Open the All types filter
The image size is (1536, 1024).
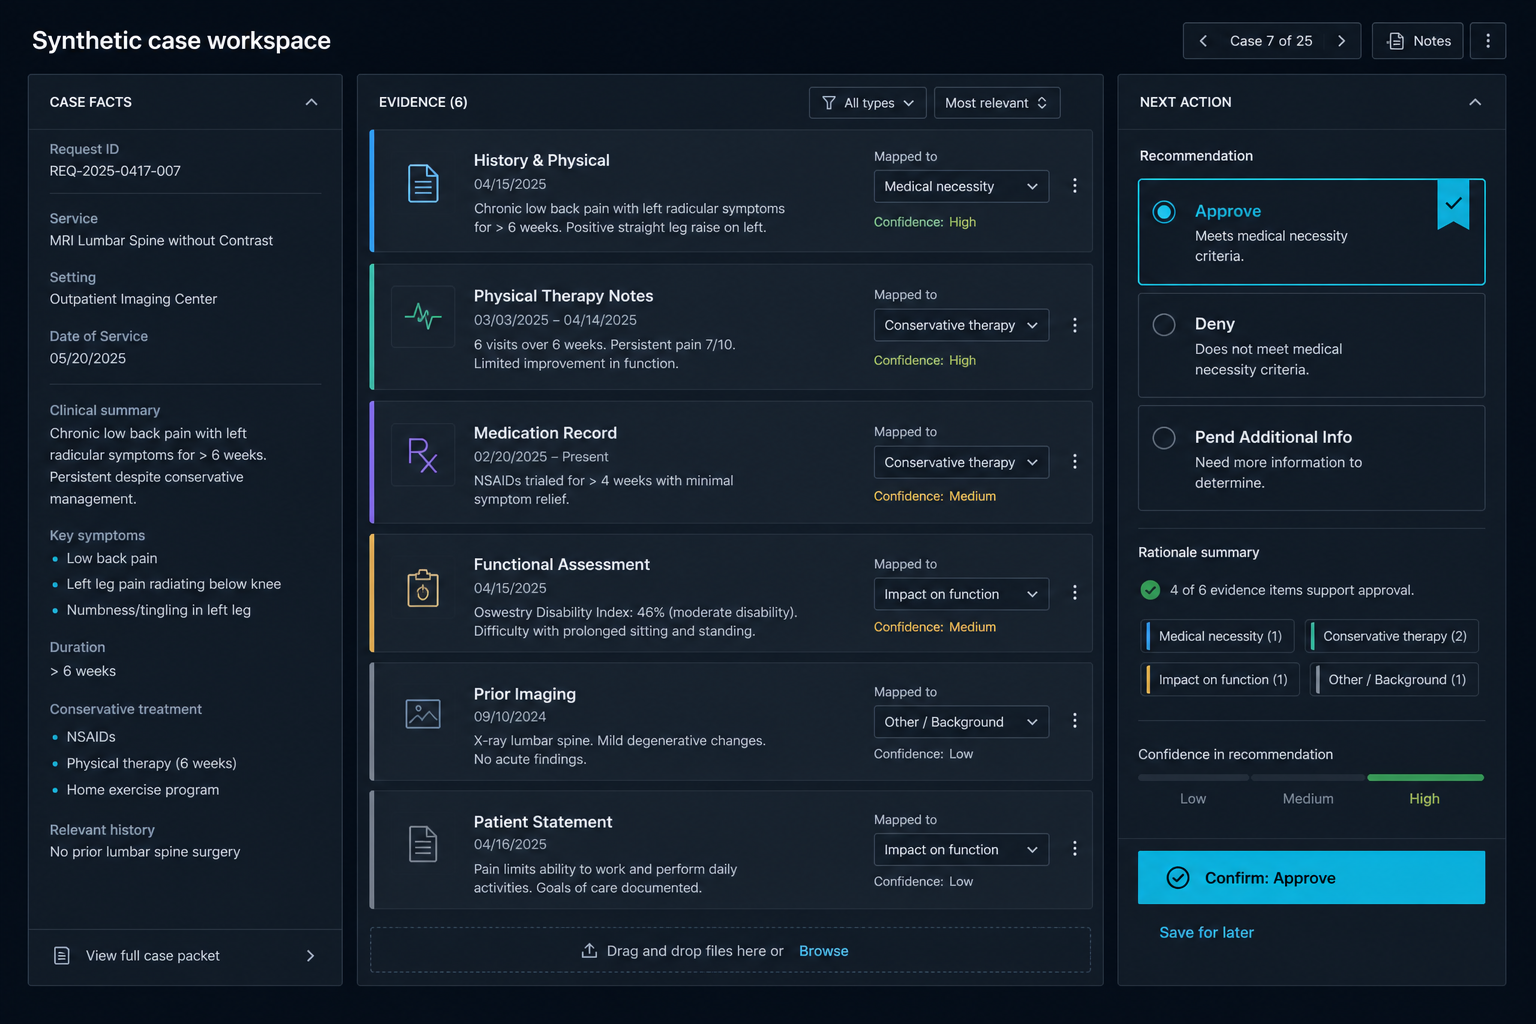pyautogui.click(x=867, y=103)
